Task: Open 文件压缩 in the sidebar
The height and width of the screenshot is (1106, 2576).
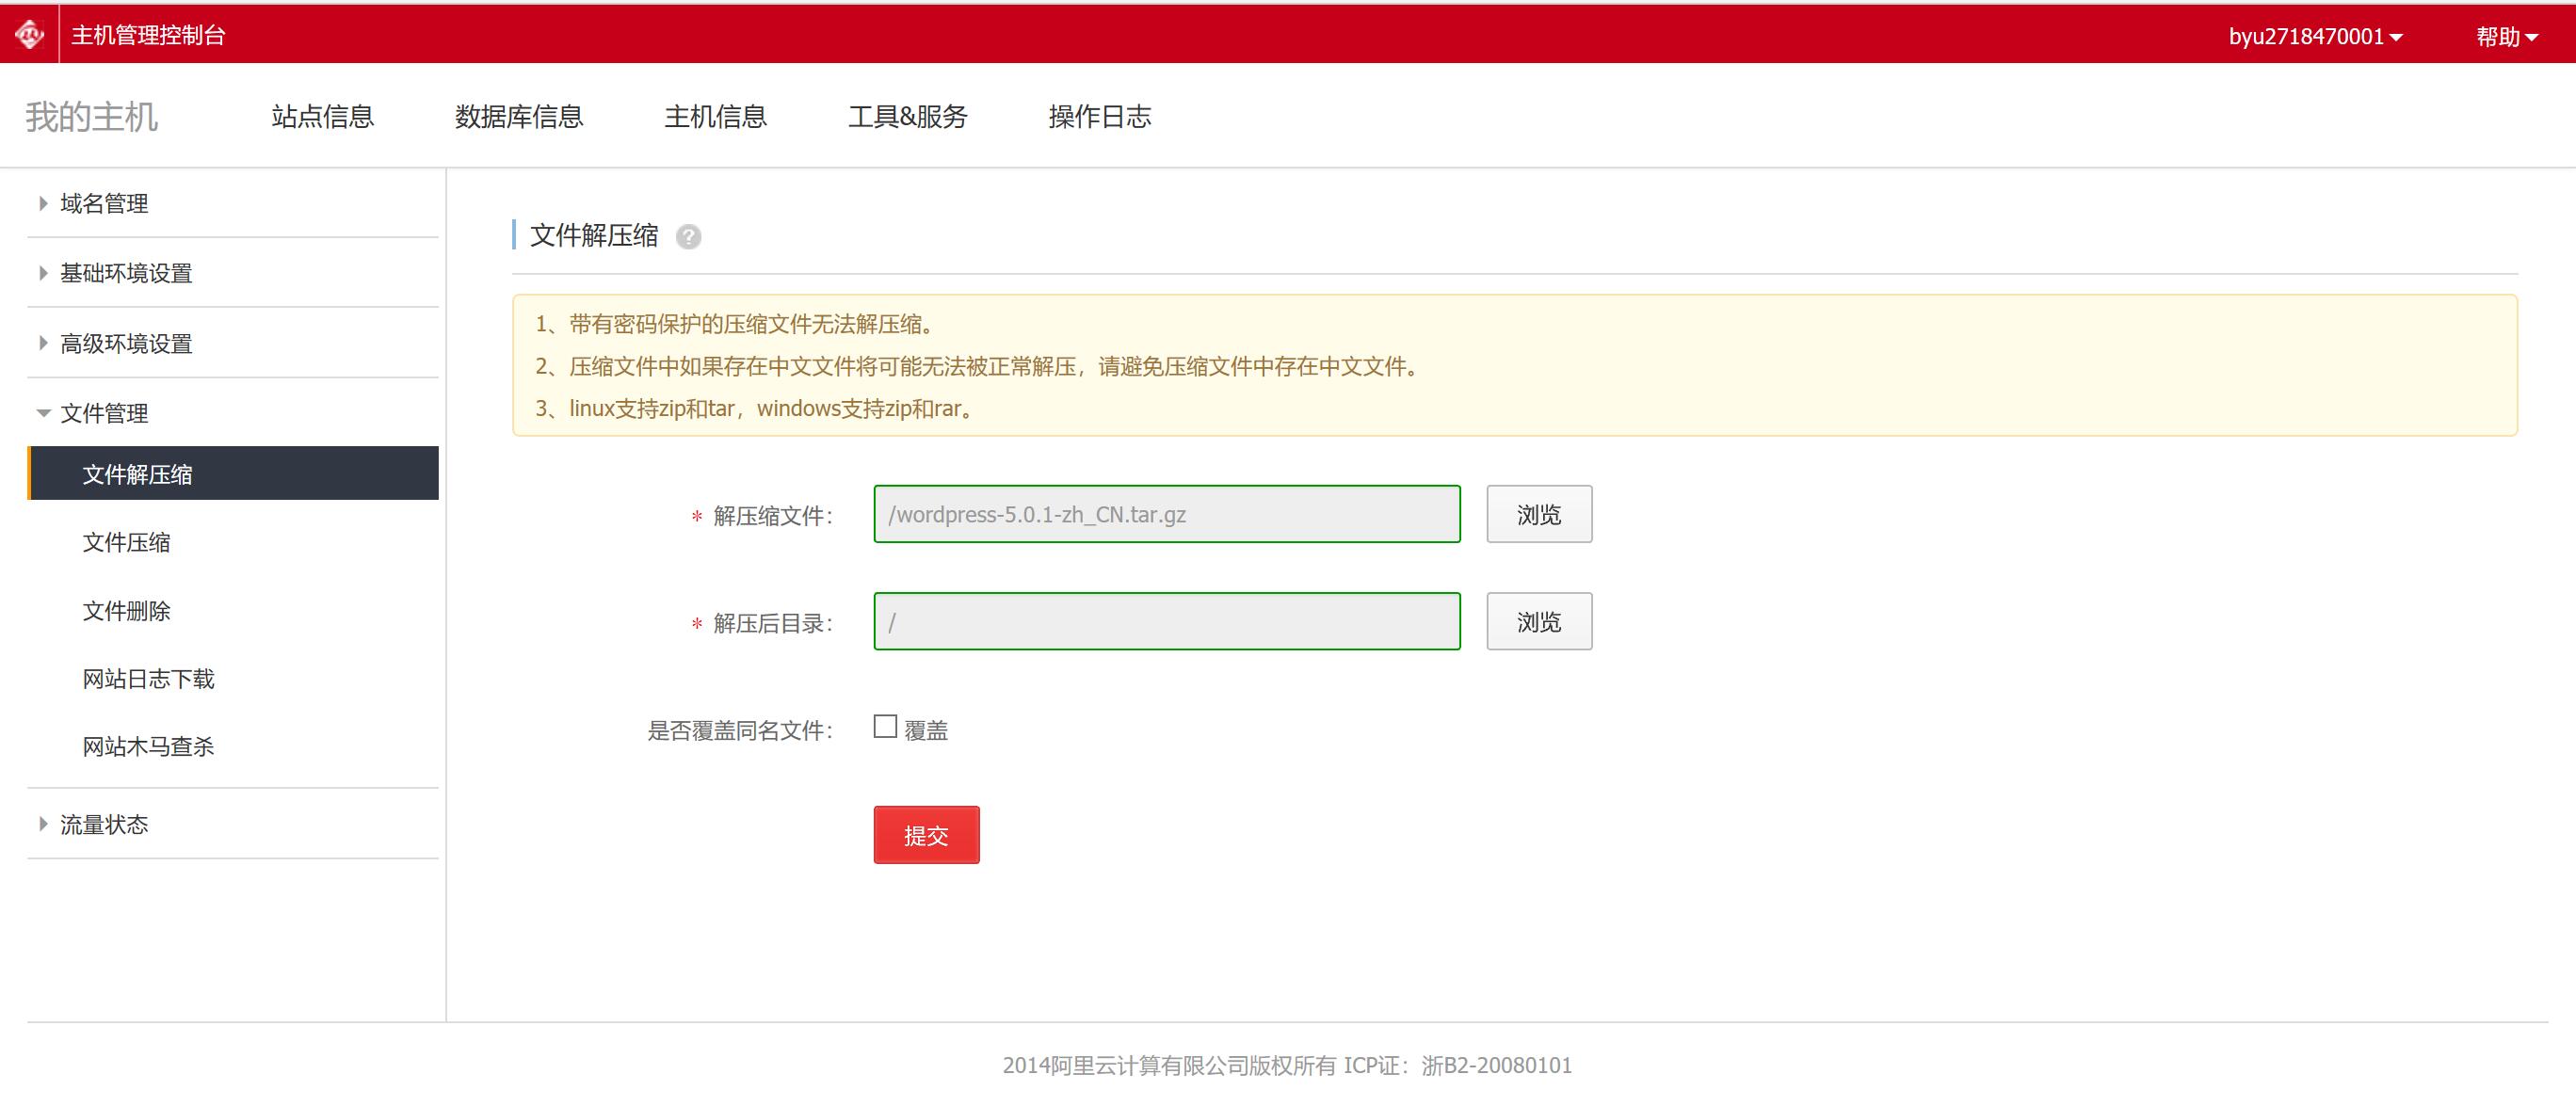Action: (x=126, y=542)
